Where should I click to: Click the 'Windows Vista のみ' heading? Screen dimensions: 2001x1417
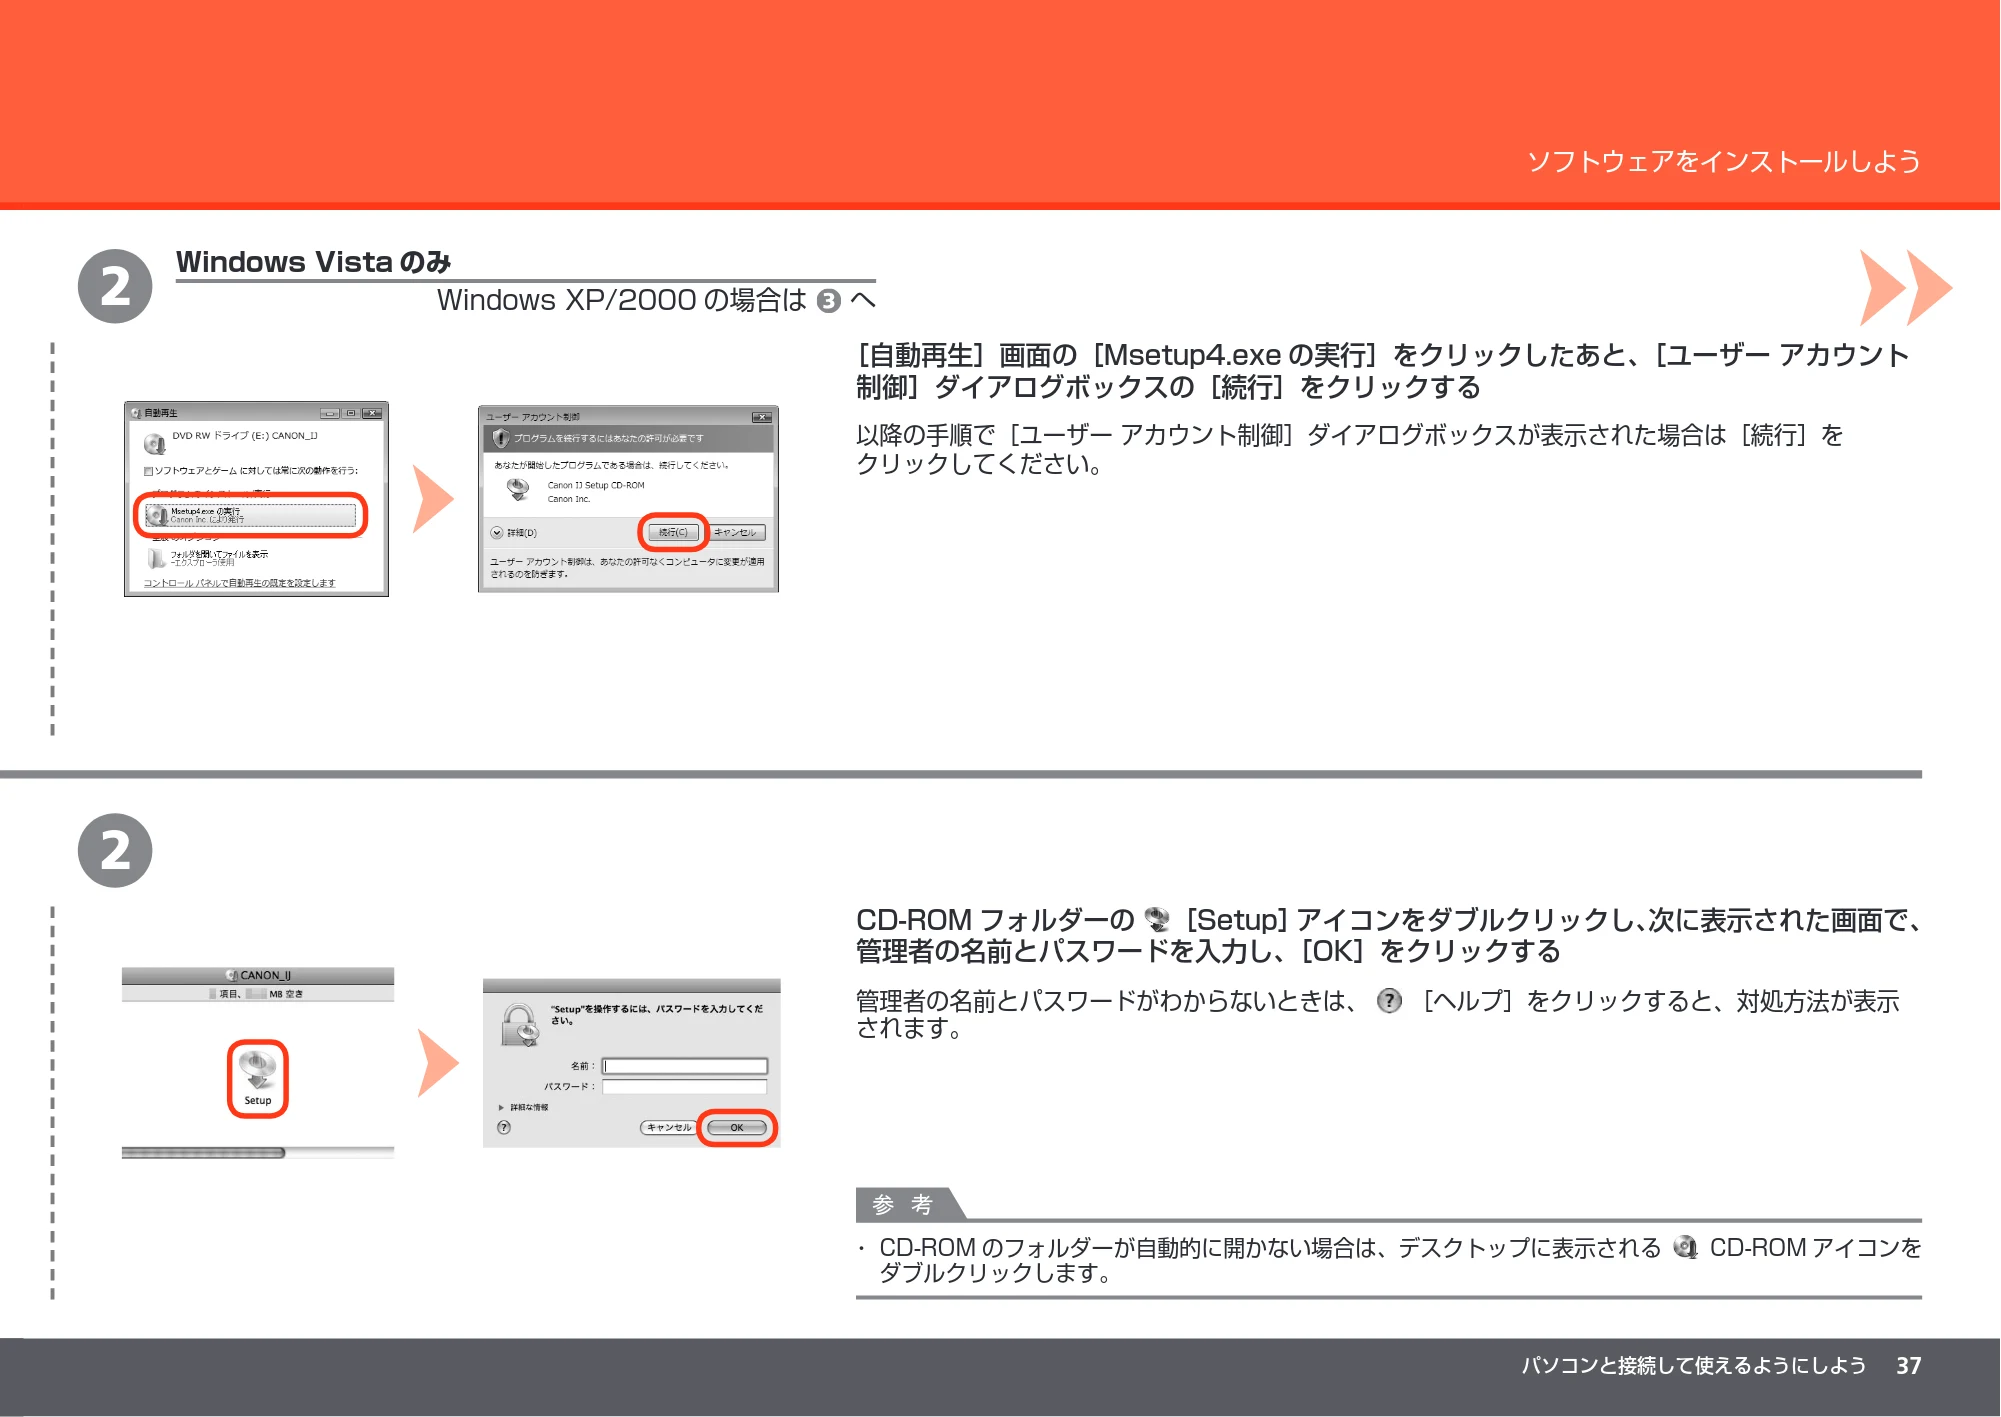point(314,262)
